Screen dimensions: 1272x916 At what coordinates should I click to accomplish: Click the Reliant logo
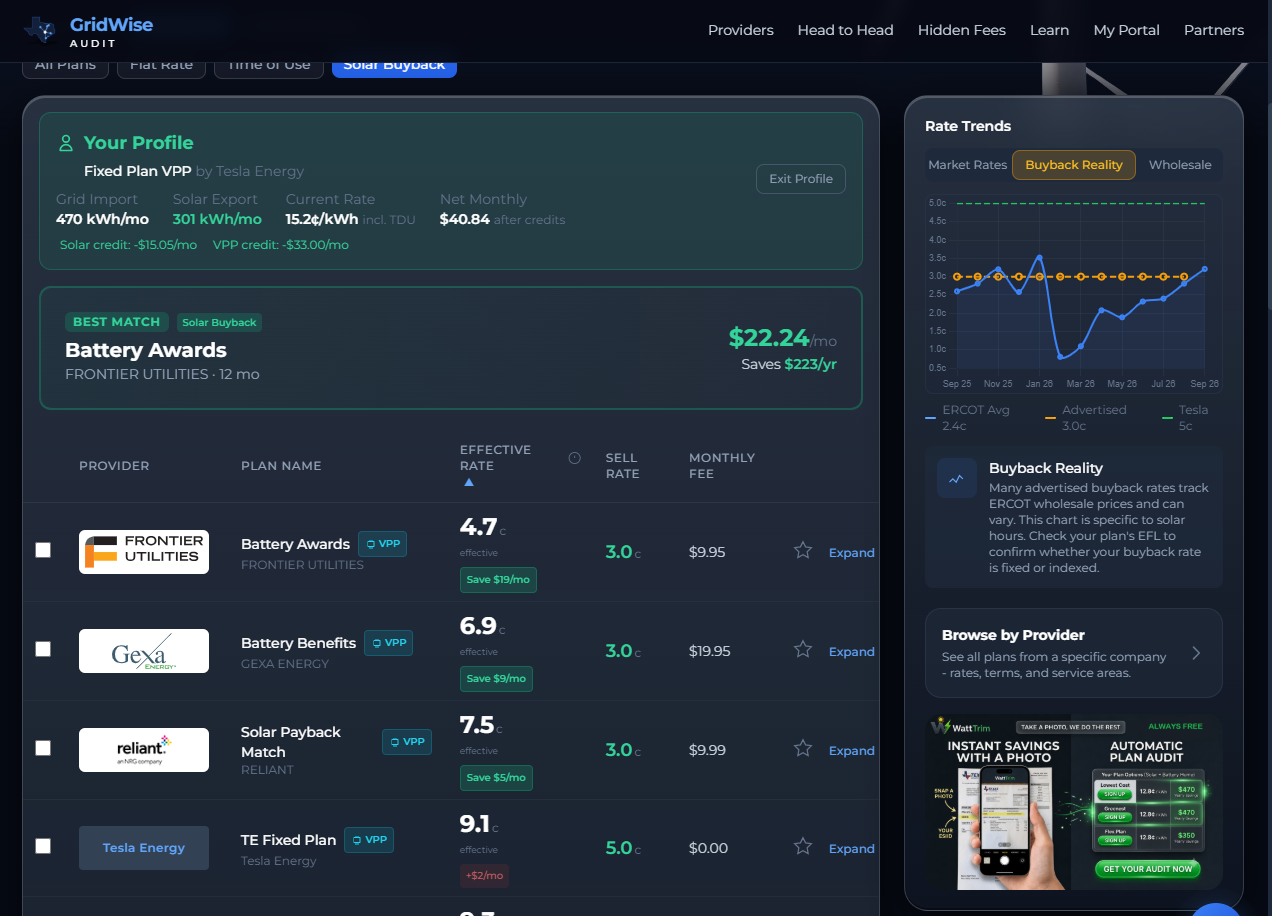click(144, 750)
